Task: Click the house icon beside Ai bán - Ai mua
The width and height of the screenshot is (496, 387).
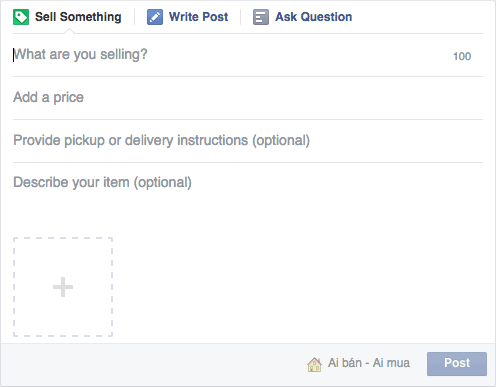Action: [x=314, y=364]
